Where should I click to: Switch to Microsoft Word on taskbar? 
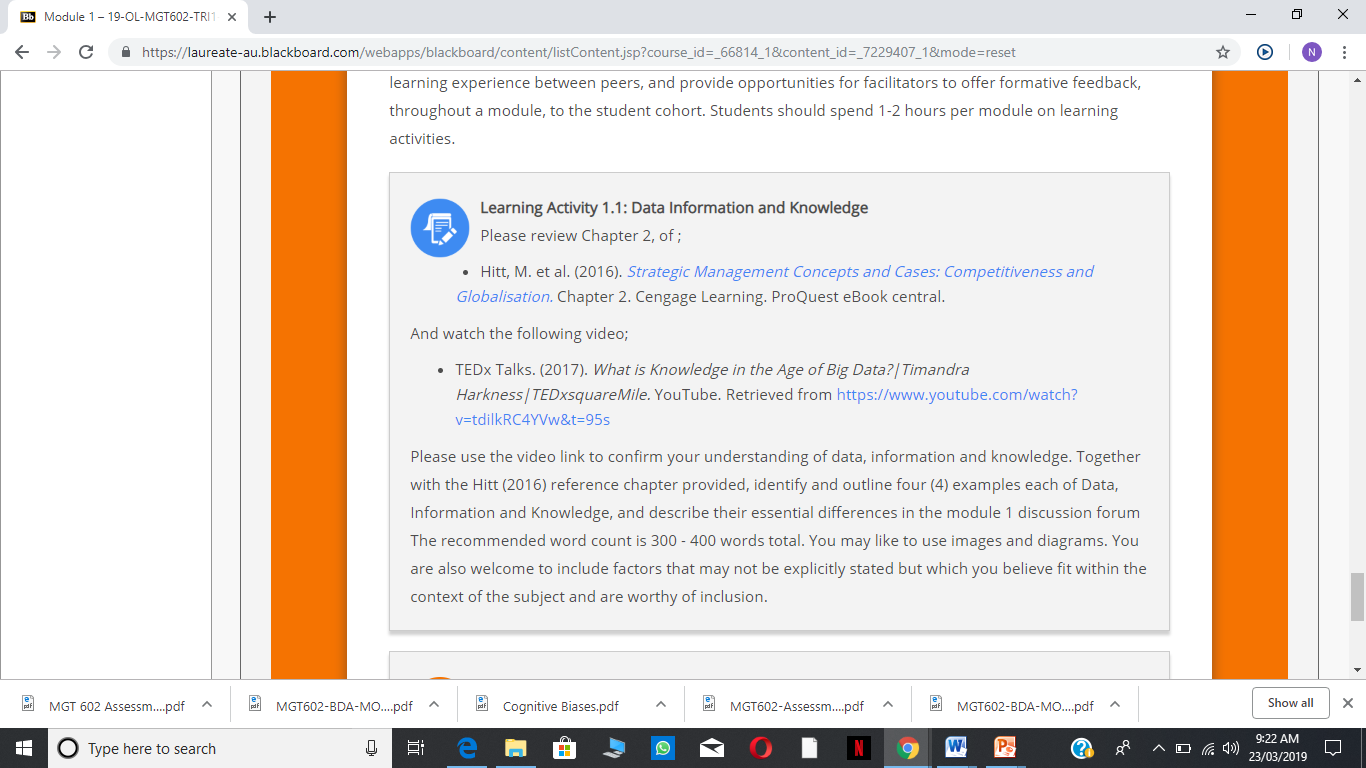(956, 748)
